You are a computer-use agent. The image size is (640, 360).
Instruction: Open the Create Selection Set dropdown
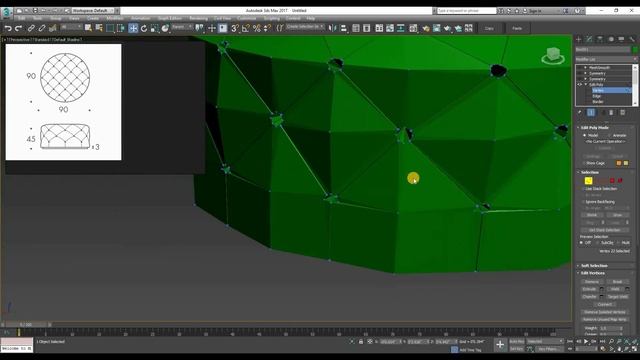305,27
